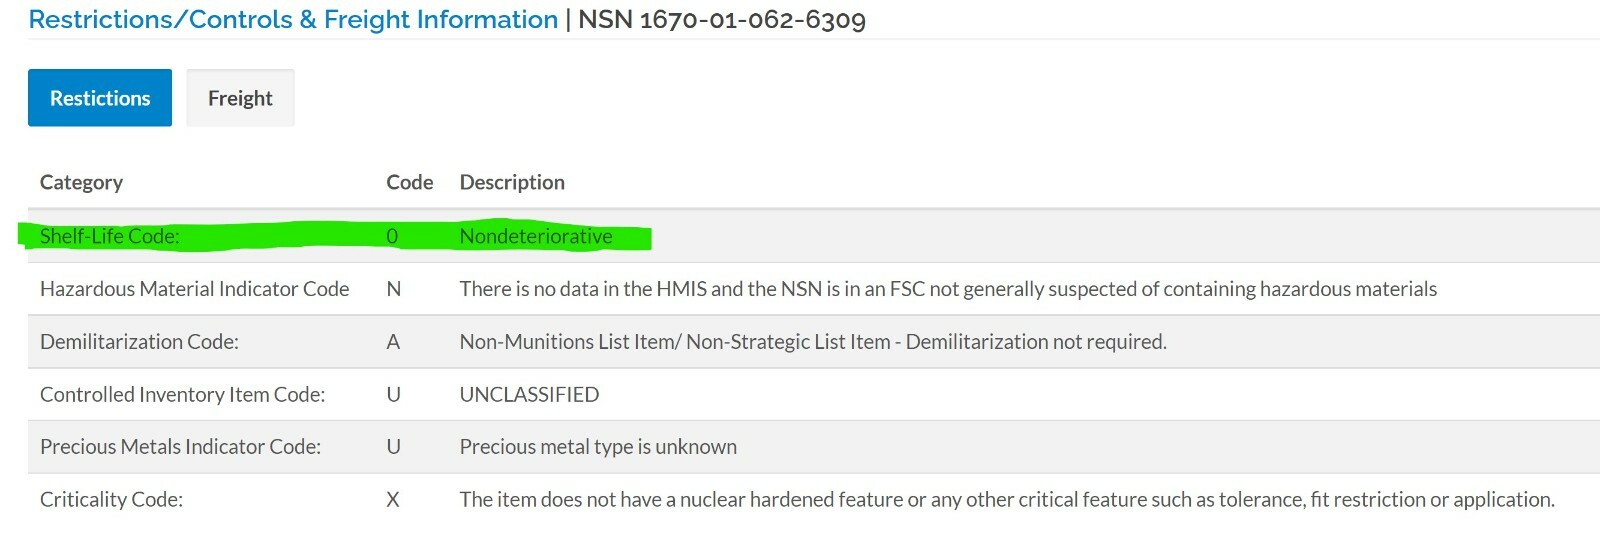Viewport: 1600px width, 554px height.
Task: Select the Precious Metals Indicator Code label
Action: tap(180, 447)
